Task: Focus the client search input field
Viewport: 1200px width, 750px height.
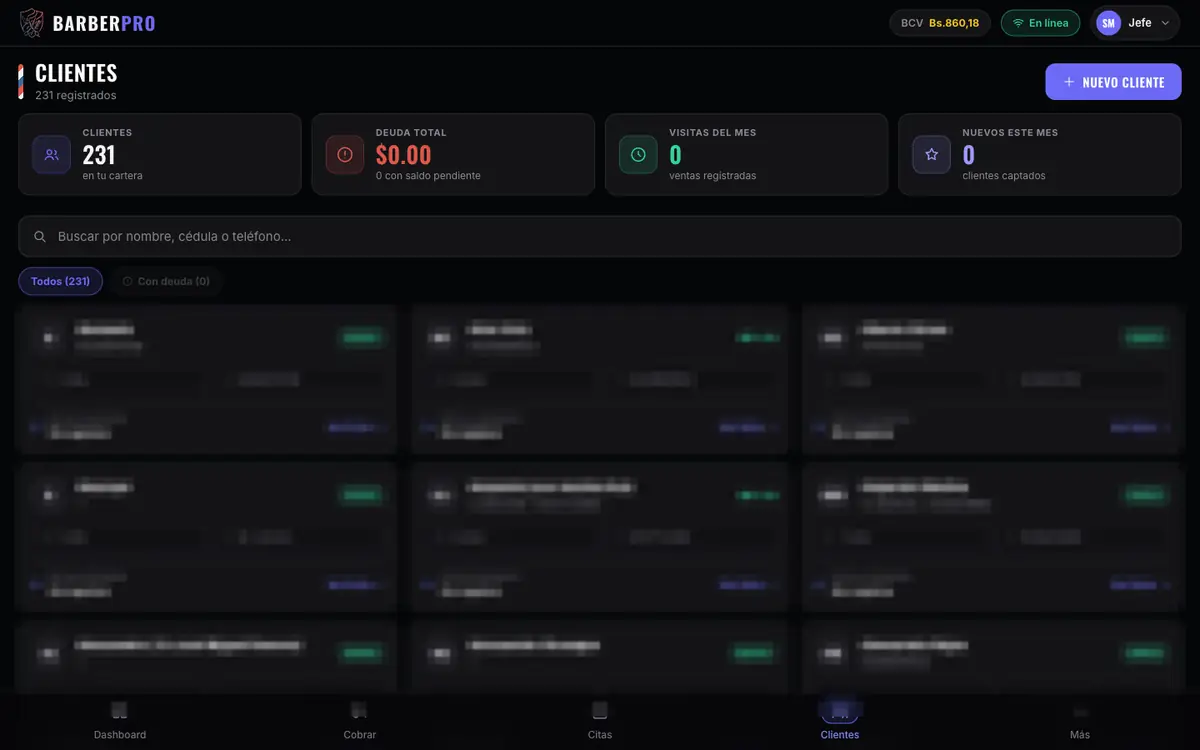Action: pyautogui.click(x=600, y=237)
